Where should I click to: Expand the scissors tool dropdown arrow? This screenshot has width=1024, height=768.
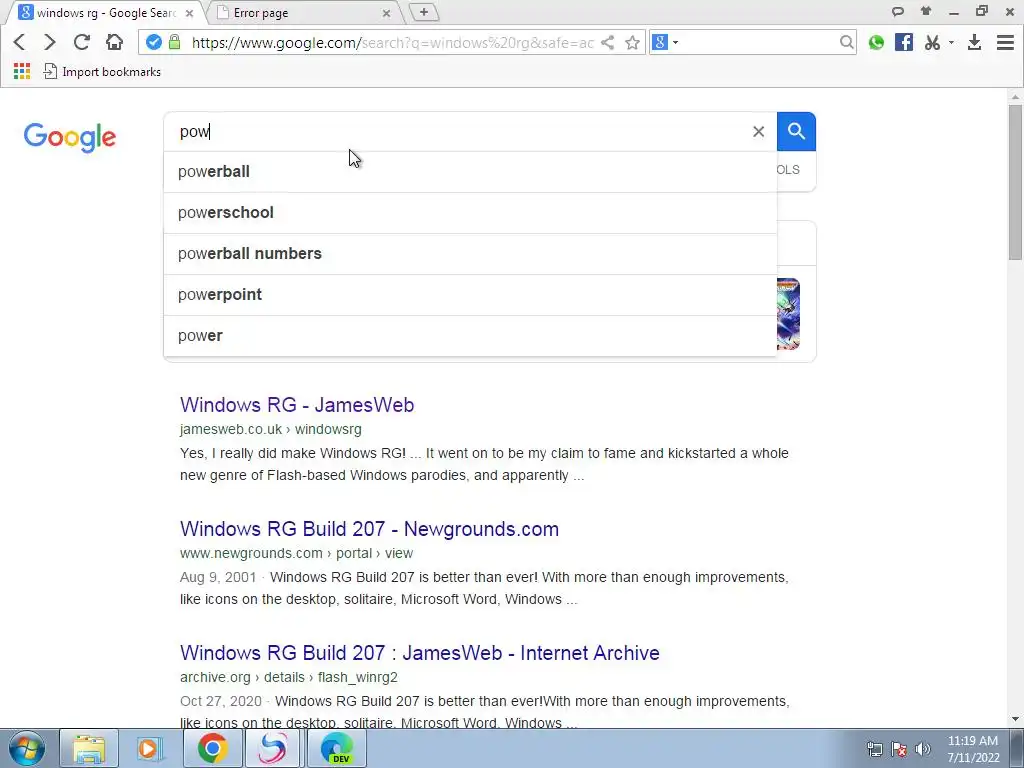click(x=951, y=42)
